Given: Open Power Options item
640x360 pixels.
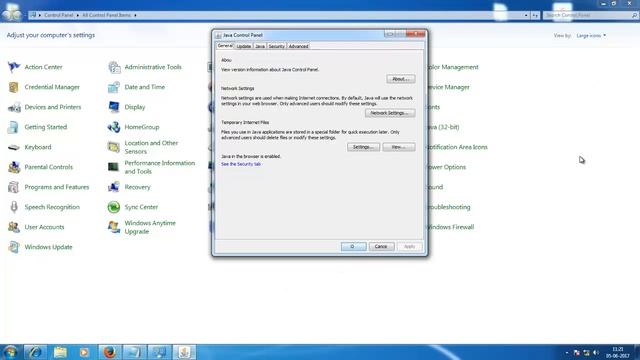Looking at the screenshot, I should point(447,167).
